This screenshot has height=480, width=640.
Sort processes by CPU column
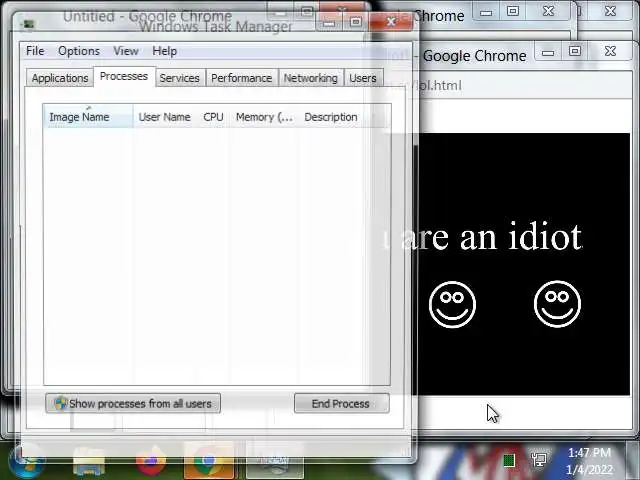(213, 117)
